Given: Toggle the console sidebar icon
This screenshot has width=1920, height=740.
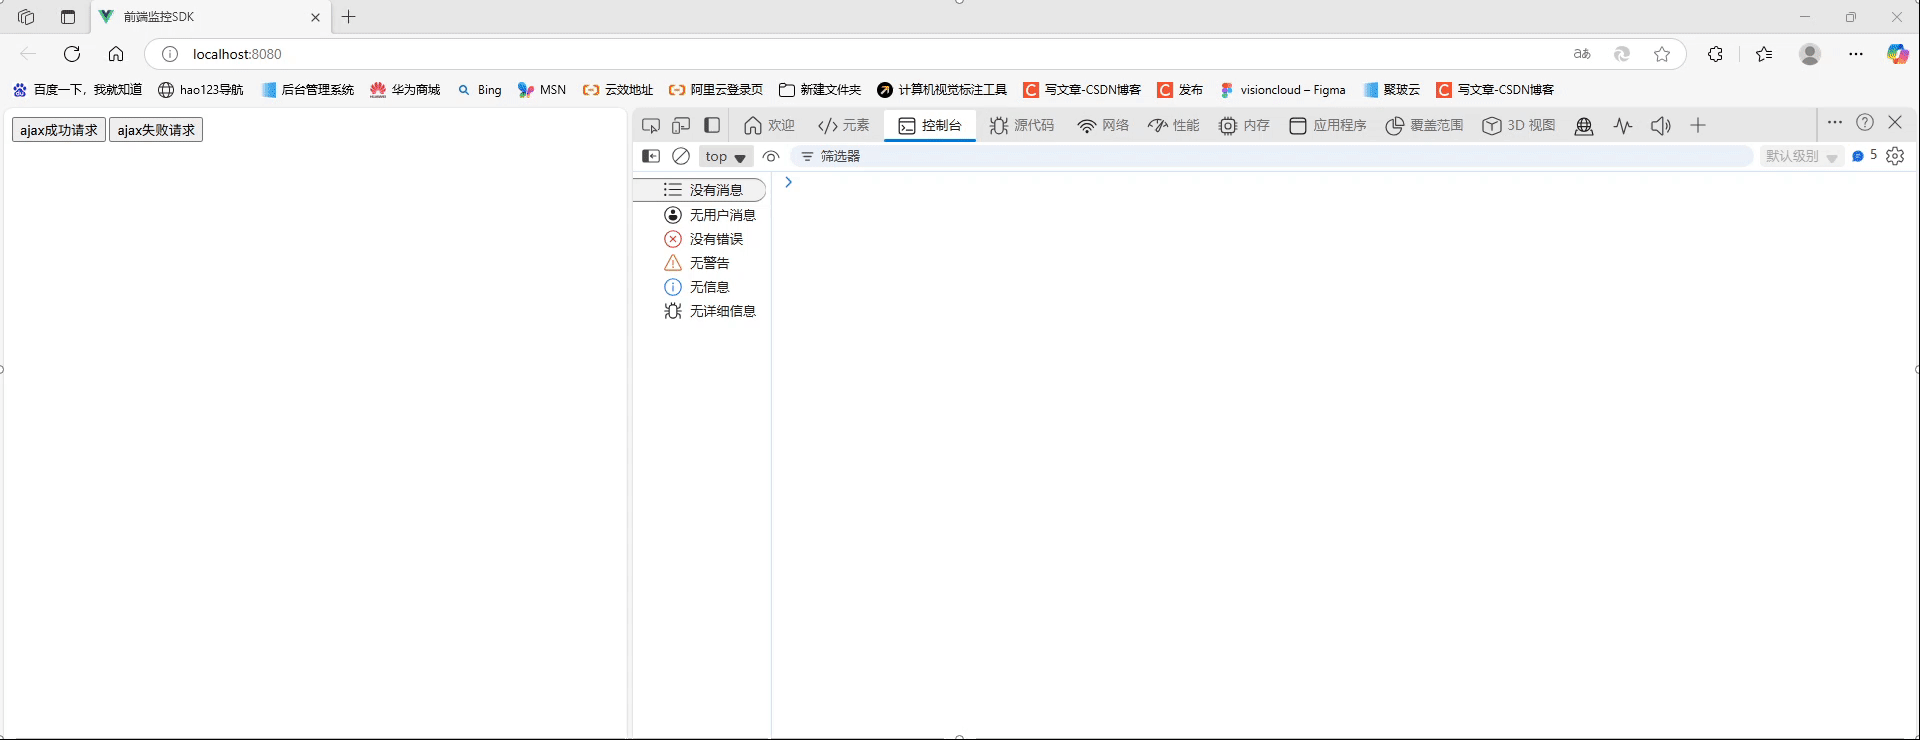Looking at the screenshot, I should click(x=651, y=156).
